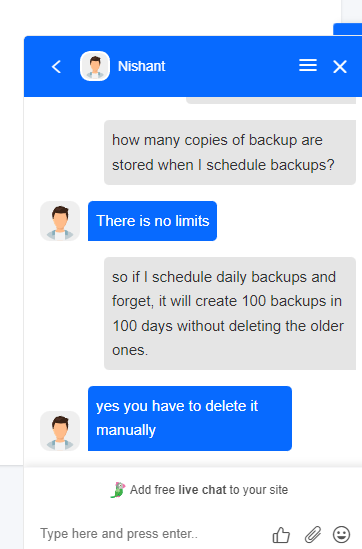Click the blue tab above chat window

pos(347,29)
